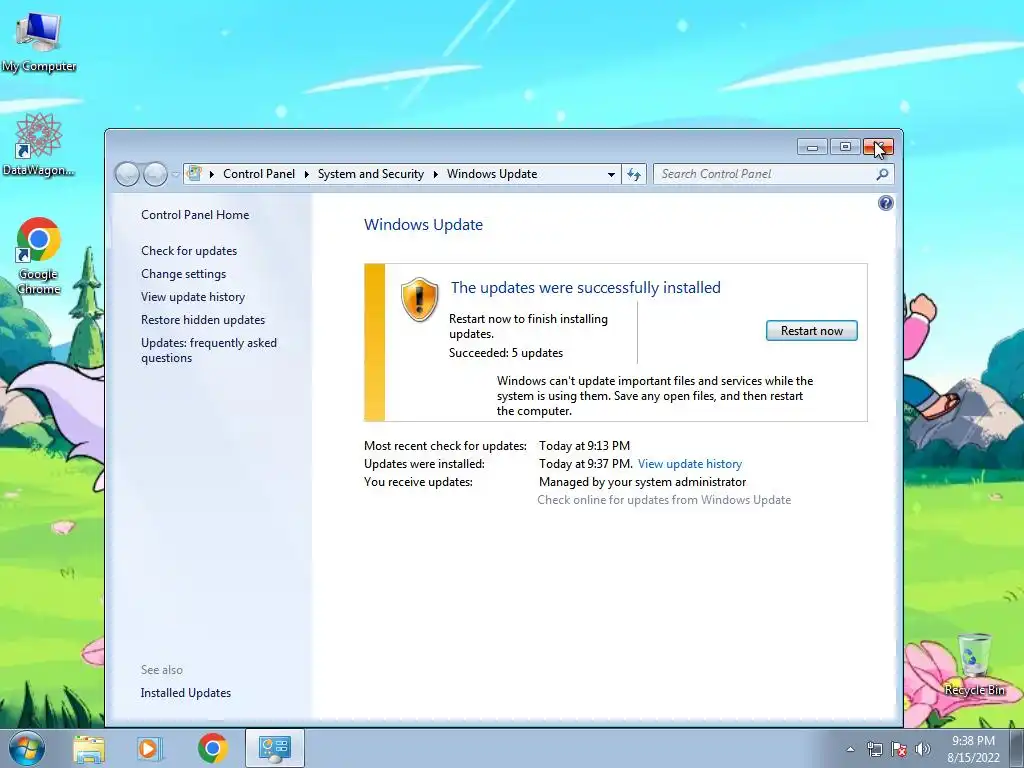This screenshot has height=768, width=1024.
Task: Click the refresh button in address bar
Action: click(x=633, y=174)
